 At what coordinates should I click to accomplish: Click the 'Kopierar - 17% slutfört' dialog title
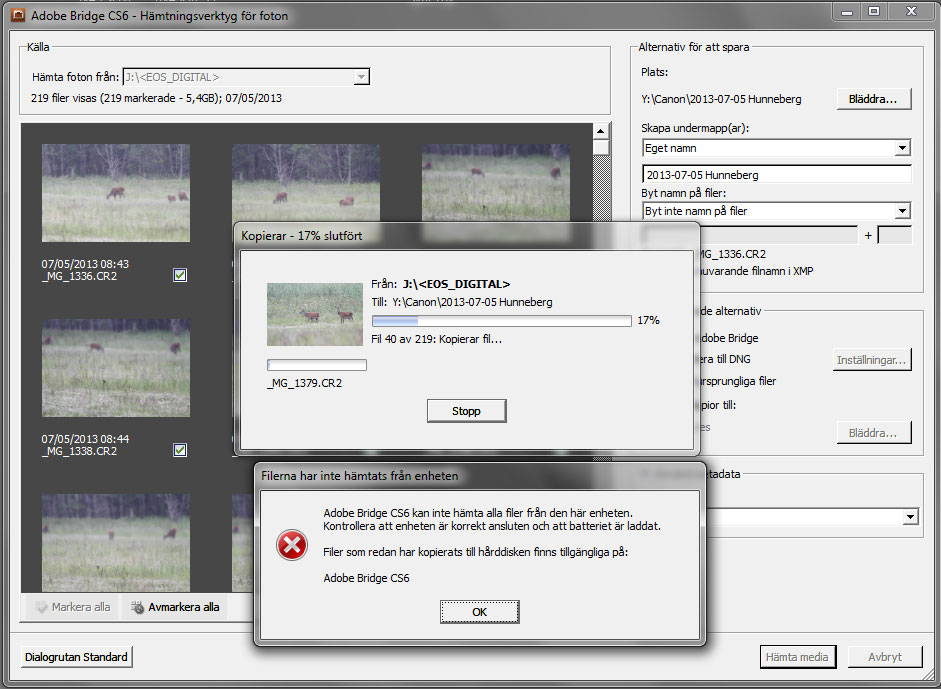[301, 236]
